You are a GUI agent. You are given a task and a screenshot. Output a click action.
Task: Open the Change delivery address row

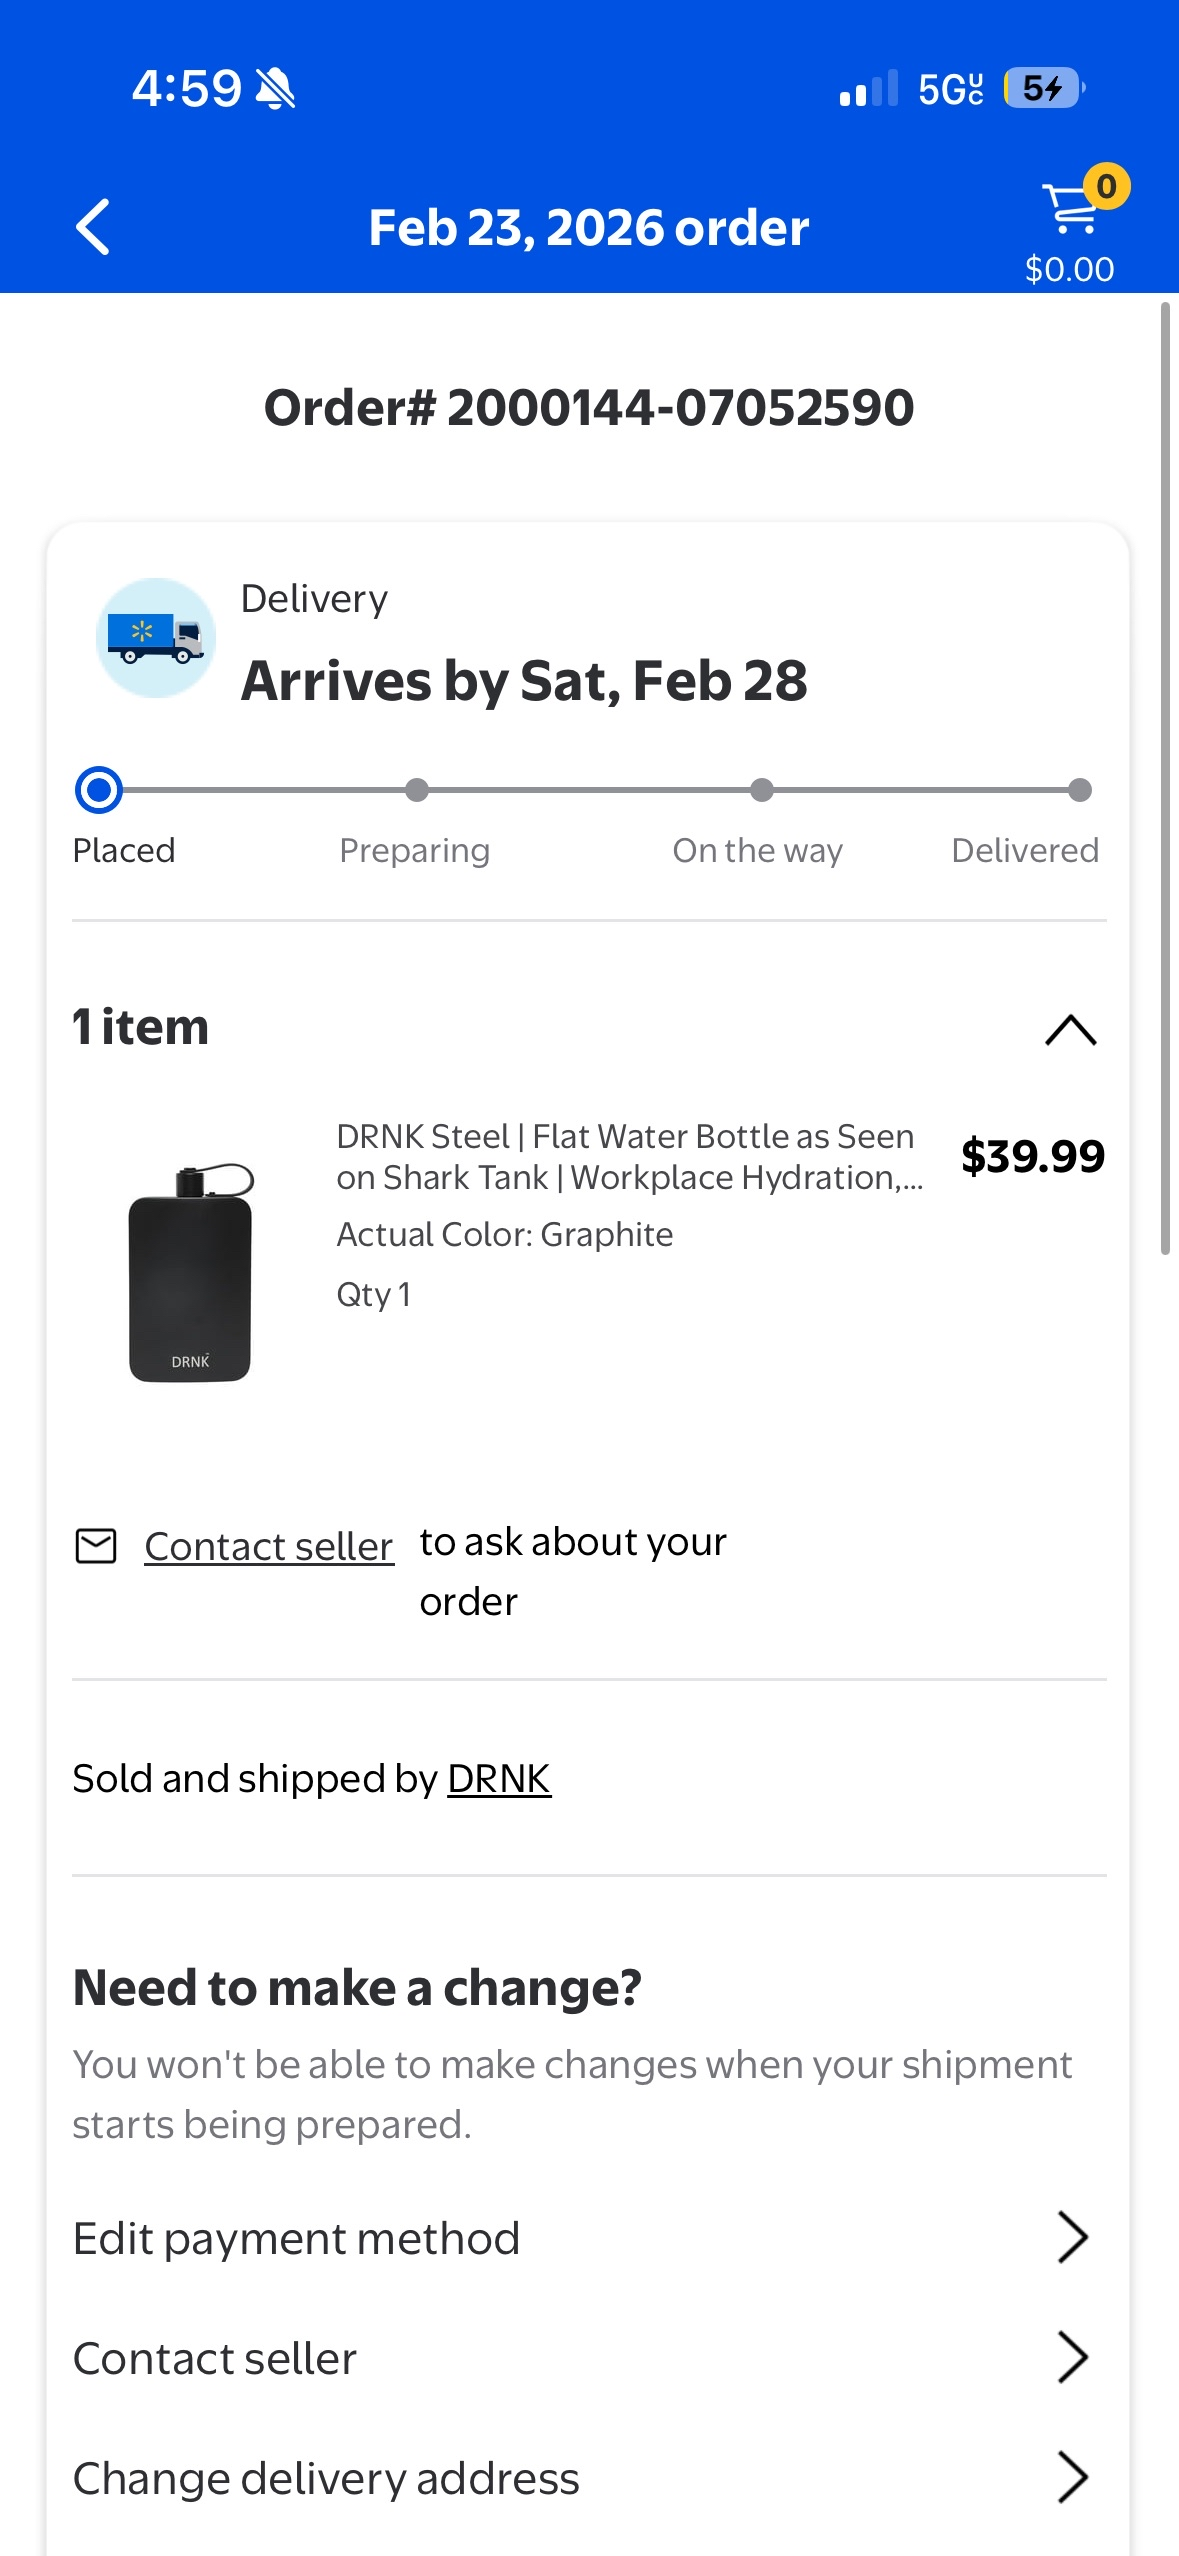(580, 2478)
